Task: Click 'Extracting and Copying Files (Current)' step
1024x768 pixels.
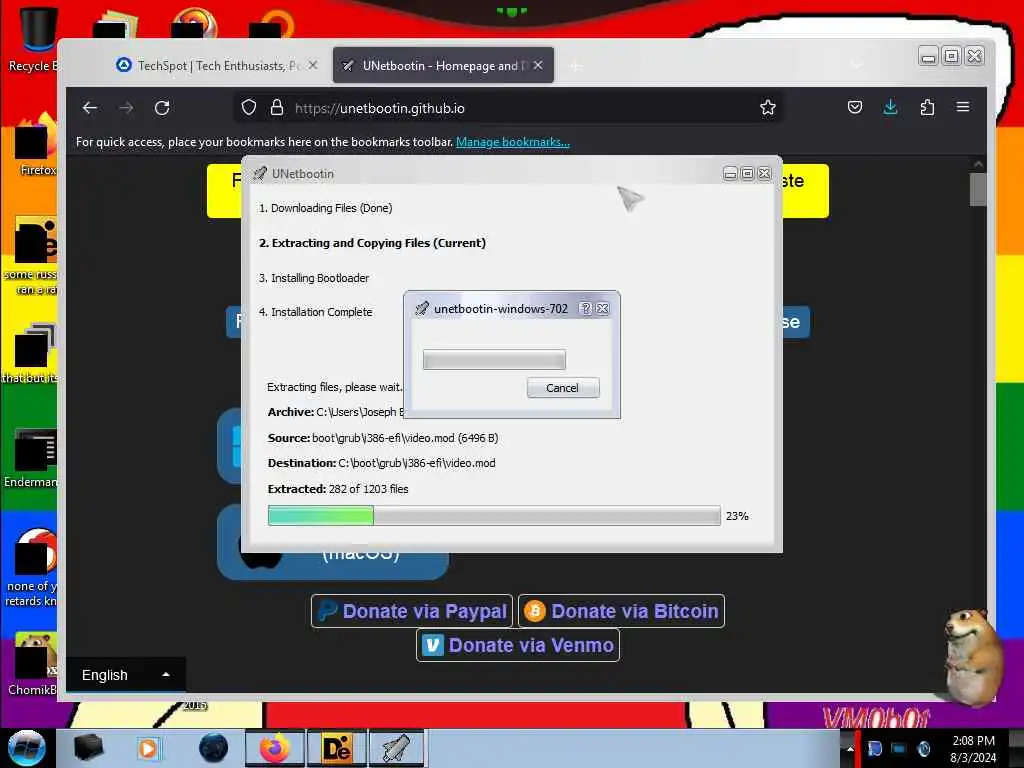Action: coord(372,243)
